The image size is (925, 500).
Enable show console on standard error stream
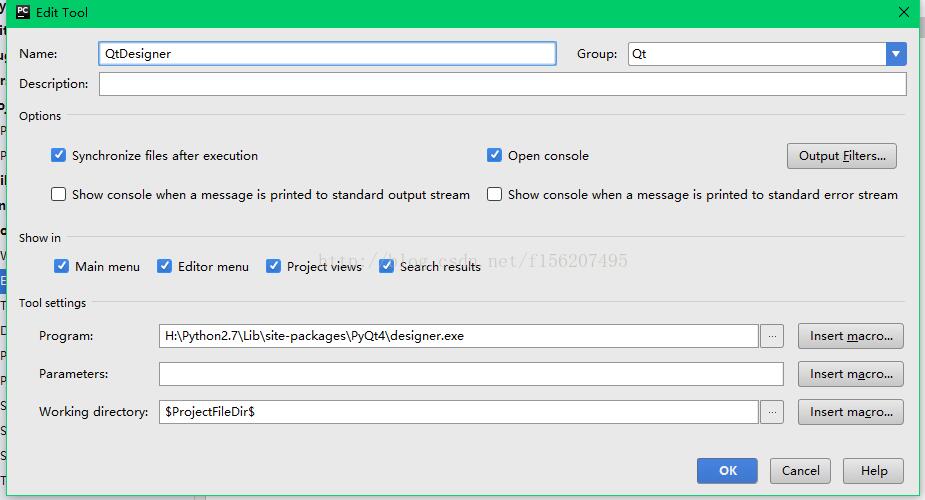click(x=494, y=194)
